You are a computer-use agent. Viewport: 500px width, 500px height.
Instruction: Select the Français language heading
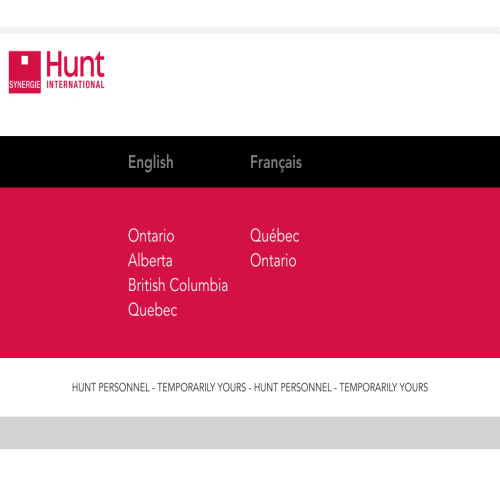(x=276, y=163)
